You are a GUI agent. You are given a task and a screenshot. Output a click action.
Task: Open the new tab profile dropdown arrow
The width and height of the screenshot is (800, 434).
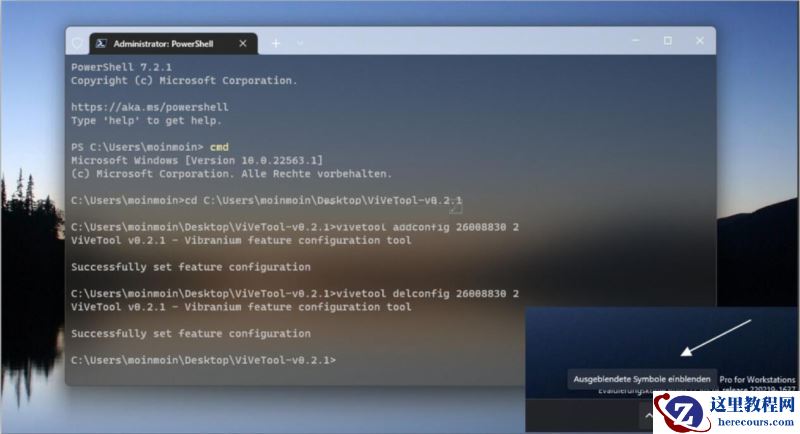click(300, 44)
